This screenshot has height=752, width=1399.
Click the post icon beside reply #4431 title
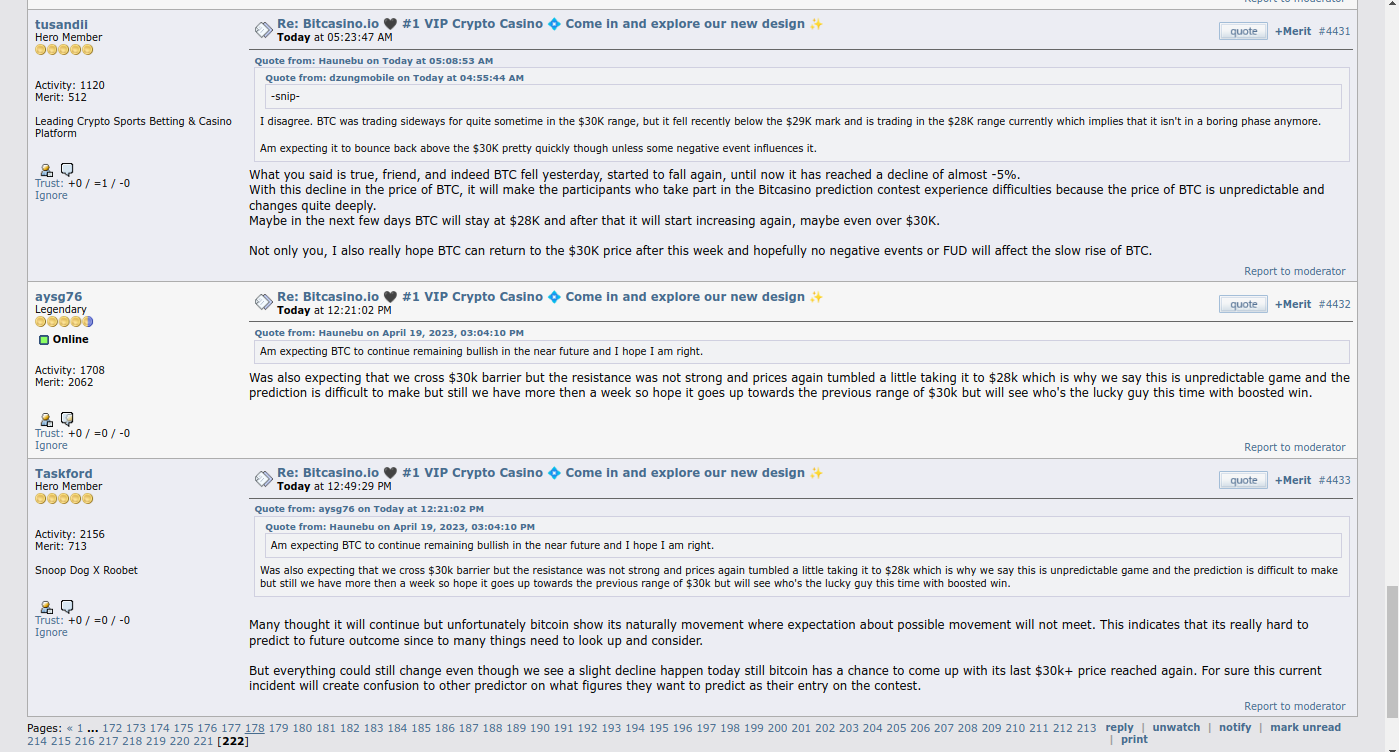(263, 30)
